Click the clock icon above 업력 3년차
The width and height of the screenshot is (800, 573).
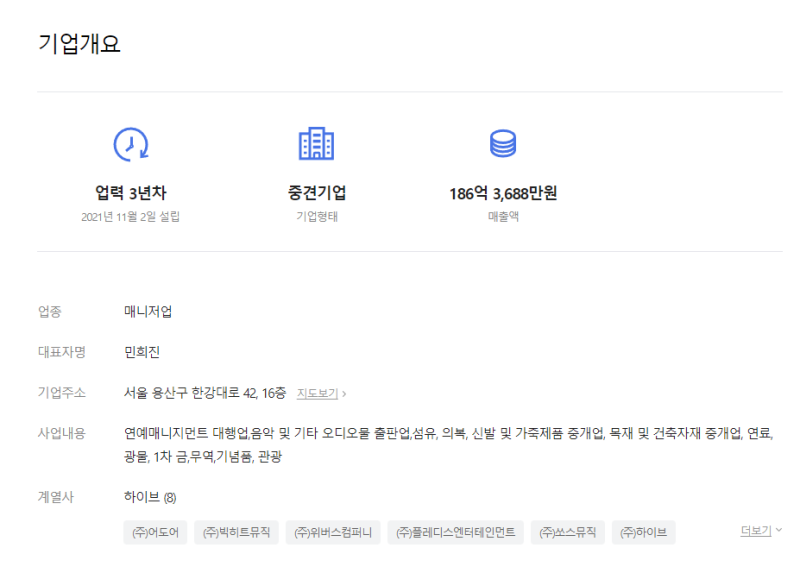(131, 145)
